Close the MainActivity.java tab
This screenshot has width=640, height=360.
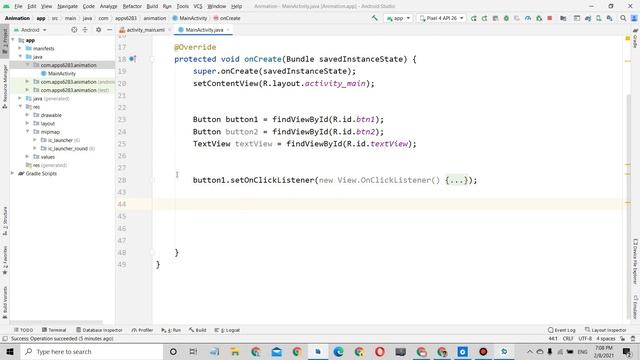click(x=228, y=30)
